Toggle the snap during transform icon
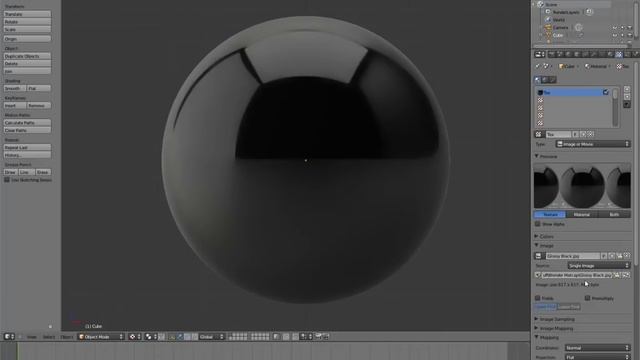 coord(295,337)
